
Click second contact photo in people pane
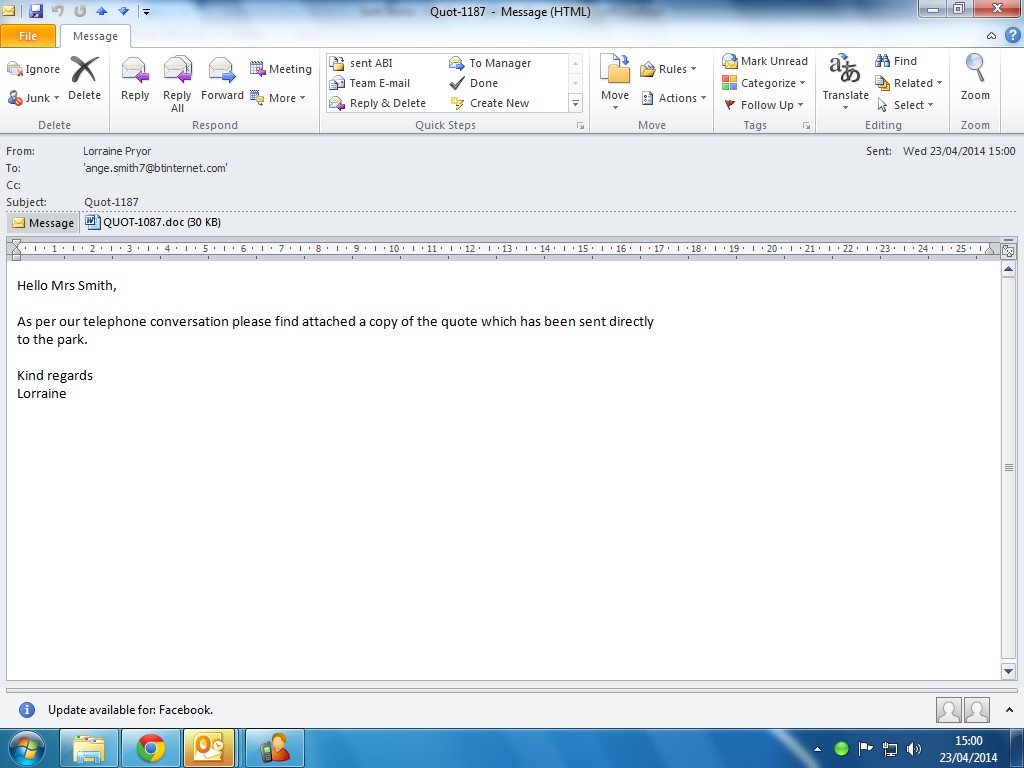point(977,710)
